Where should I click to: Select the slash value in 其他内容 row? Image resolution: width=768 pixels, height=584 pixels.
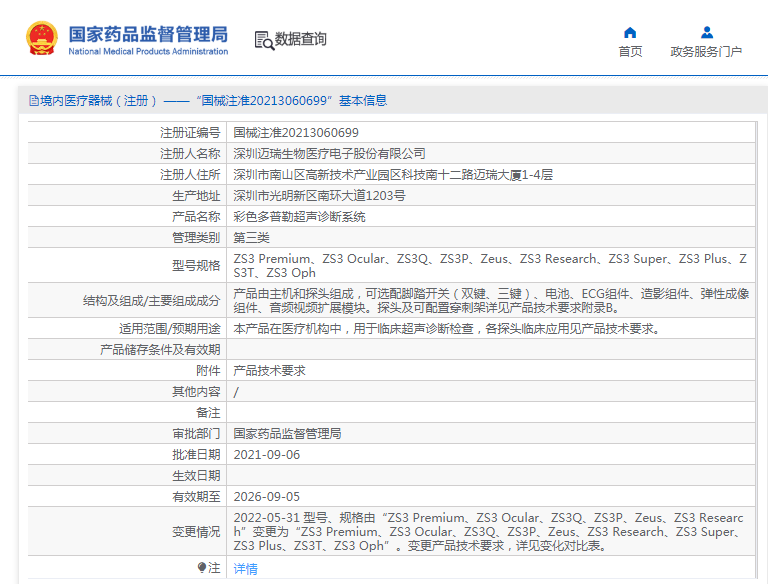[x=236, y=392]
